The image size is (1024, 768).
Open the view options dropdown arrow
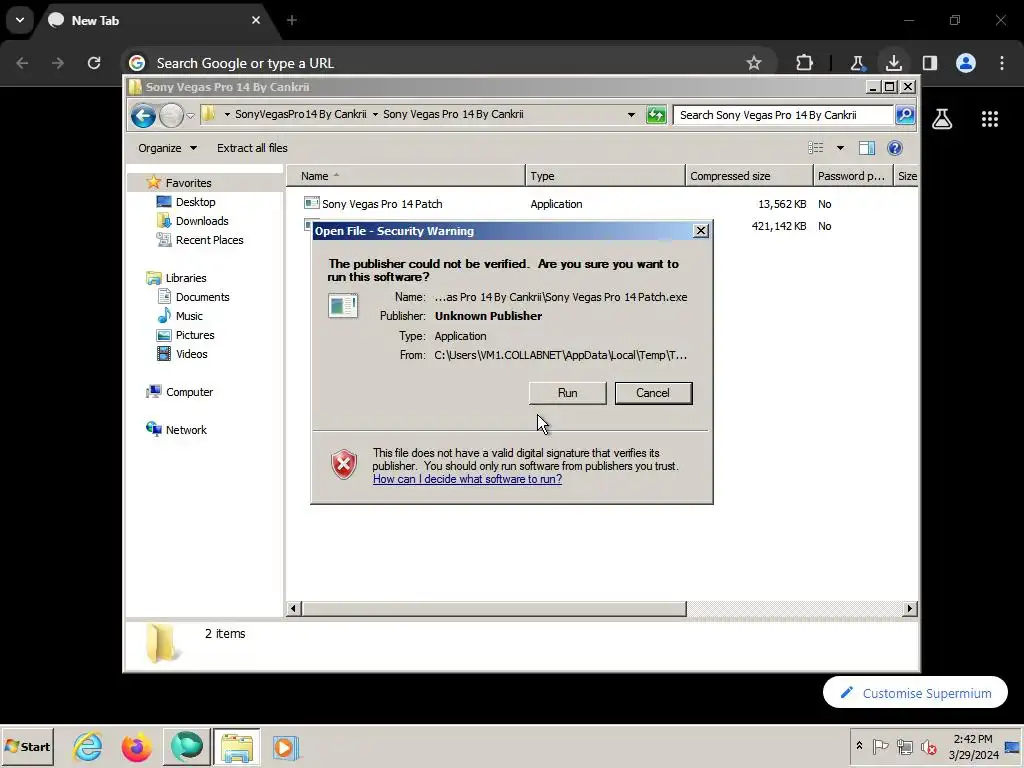(x=840, y=148)
